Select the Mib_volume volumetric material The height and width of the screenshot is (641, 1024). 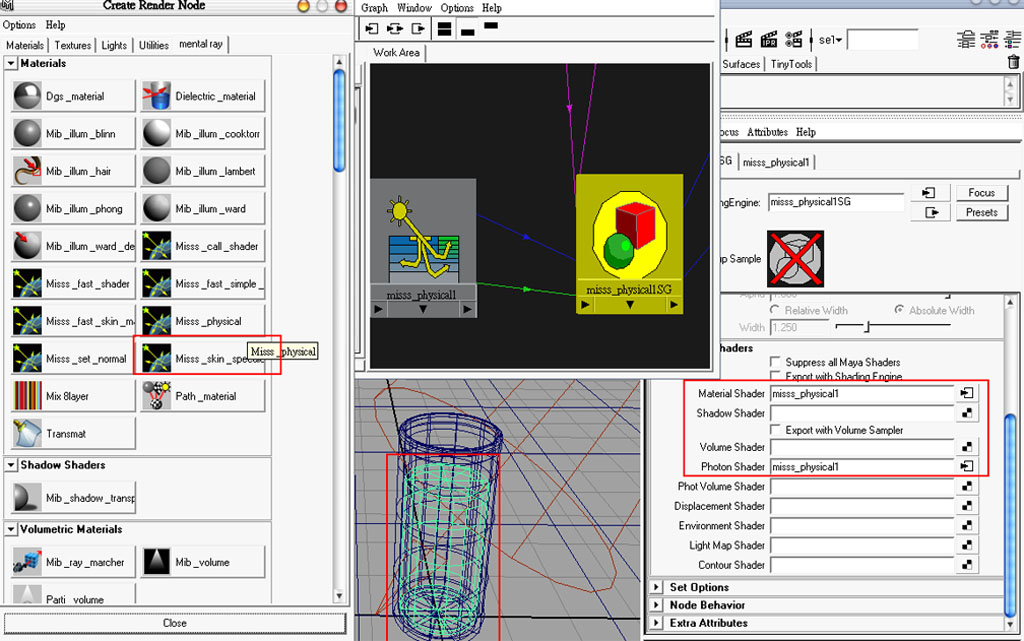pyautogui.click(x=203, y=562)
